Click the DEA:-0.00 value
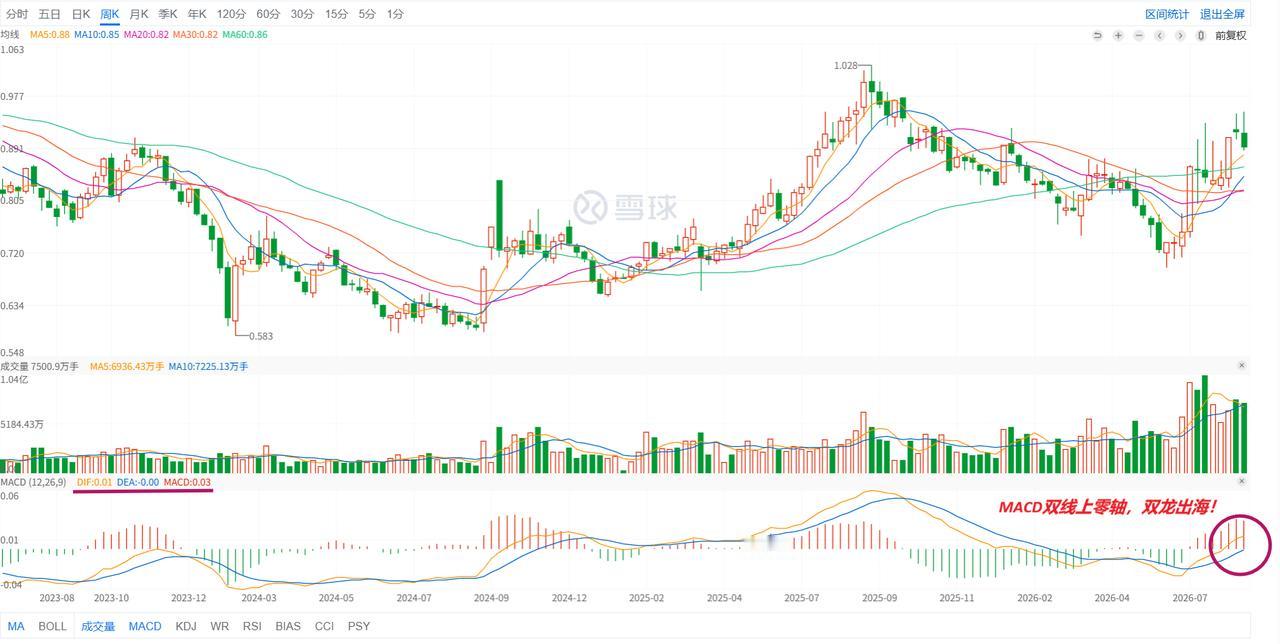The height and width of the screenshot is (644, 1280). 138,483
